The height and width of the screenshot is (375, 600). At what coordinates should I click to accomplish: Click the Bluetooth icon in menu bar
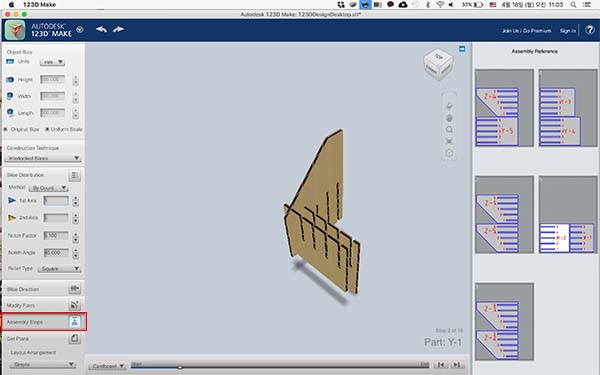pyautogui.click(x=428, y=5)
